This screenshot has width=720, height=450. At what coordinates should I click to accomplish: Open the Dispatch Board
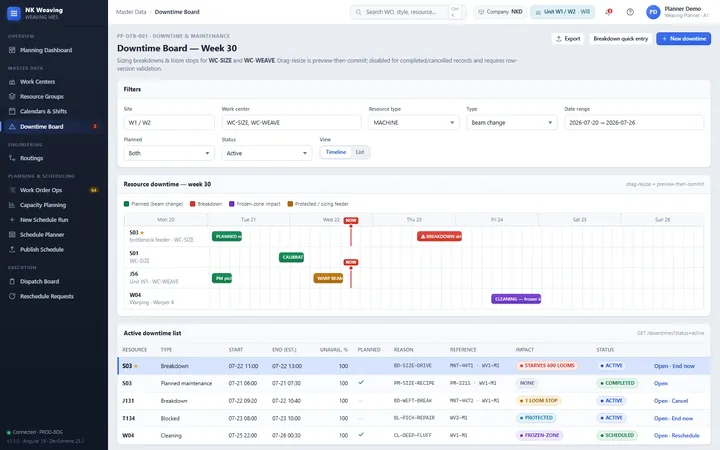[39, 281]
